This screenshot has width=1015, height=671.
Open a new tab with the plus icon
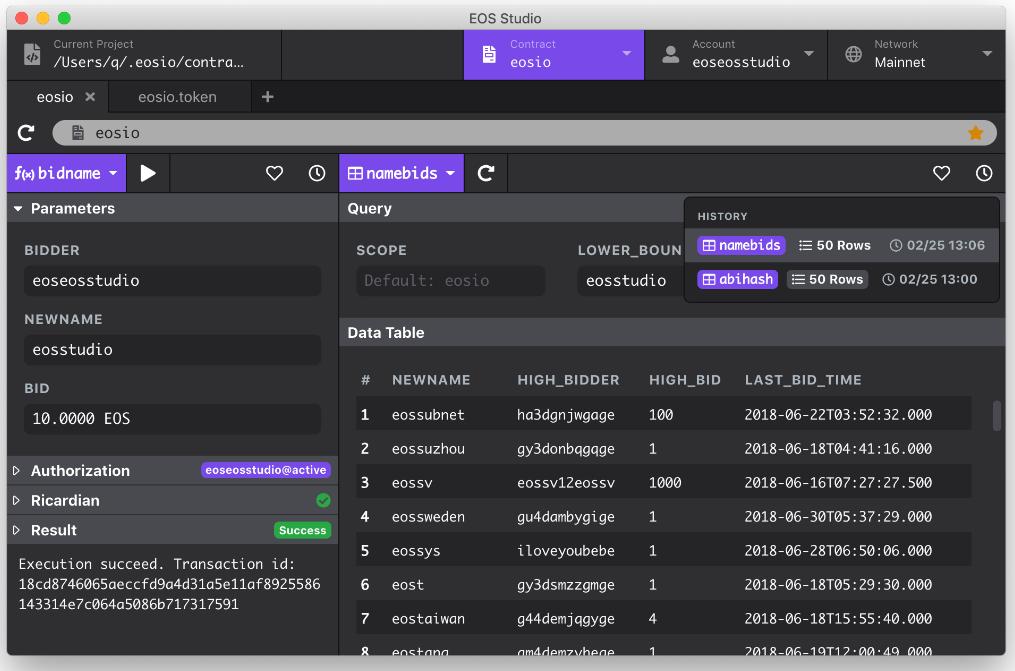click(x=267, y=96)
